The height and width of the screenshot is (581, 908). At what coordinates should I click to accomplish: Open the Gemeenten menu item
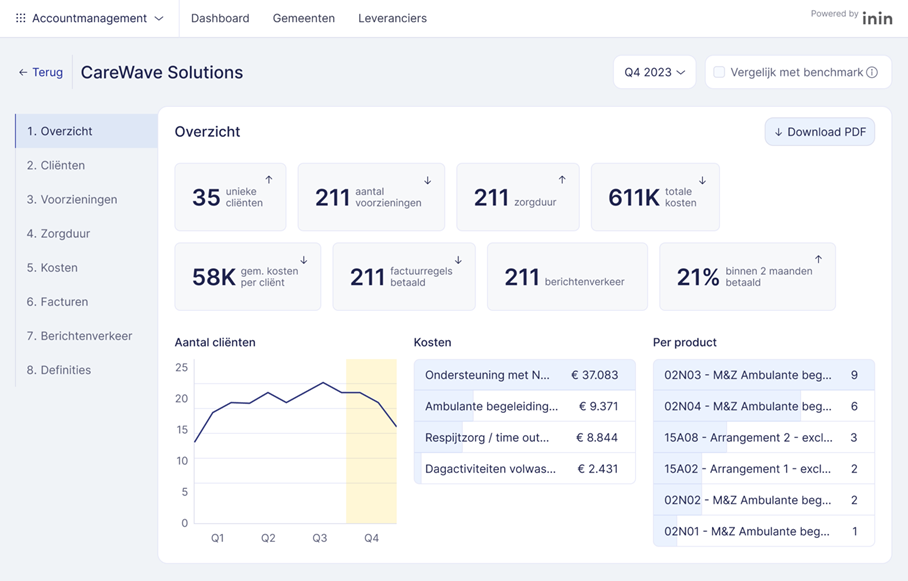304,18
